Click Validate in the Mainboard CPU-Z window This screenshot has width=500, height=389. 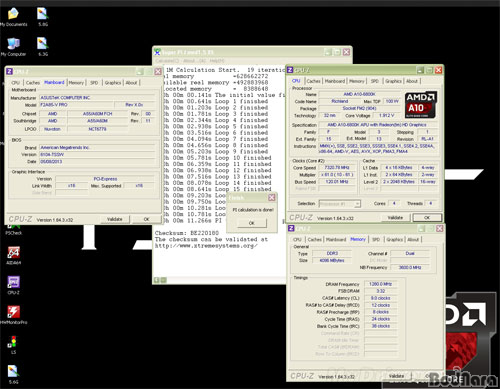coord(114,219)
